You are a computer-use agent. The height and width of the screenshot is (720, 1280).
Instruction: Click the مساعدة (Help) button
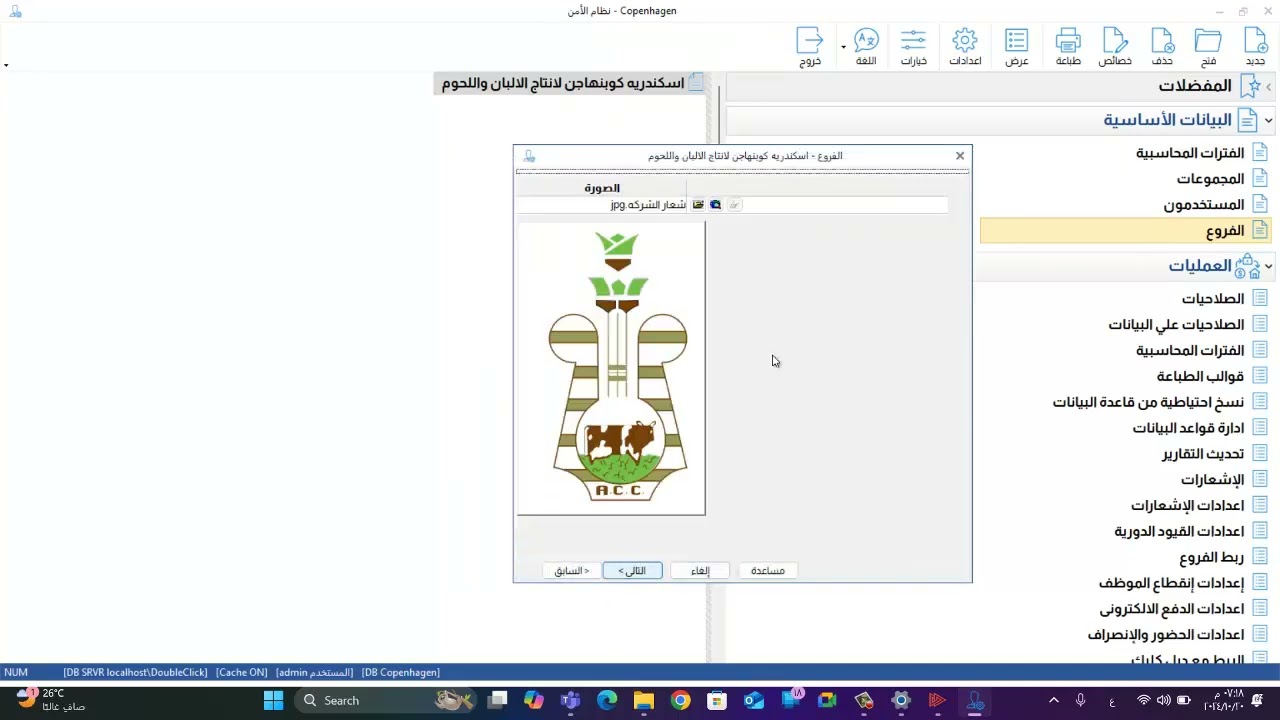[x=768, y=571]
